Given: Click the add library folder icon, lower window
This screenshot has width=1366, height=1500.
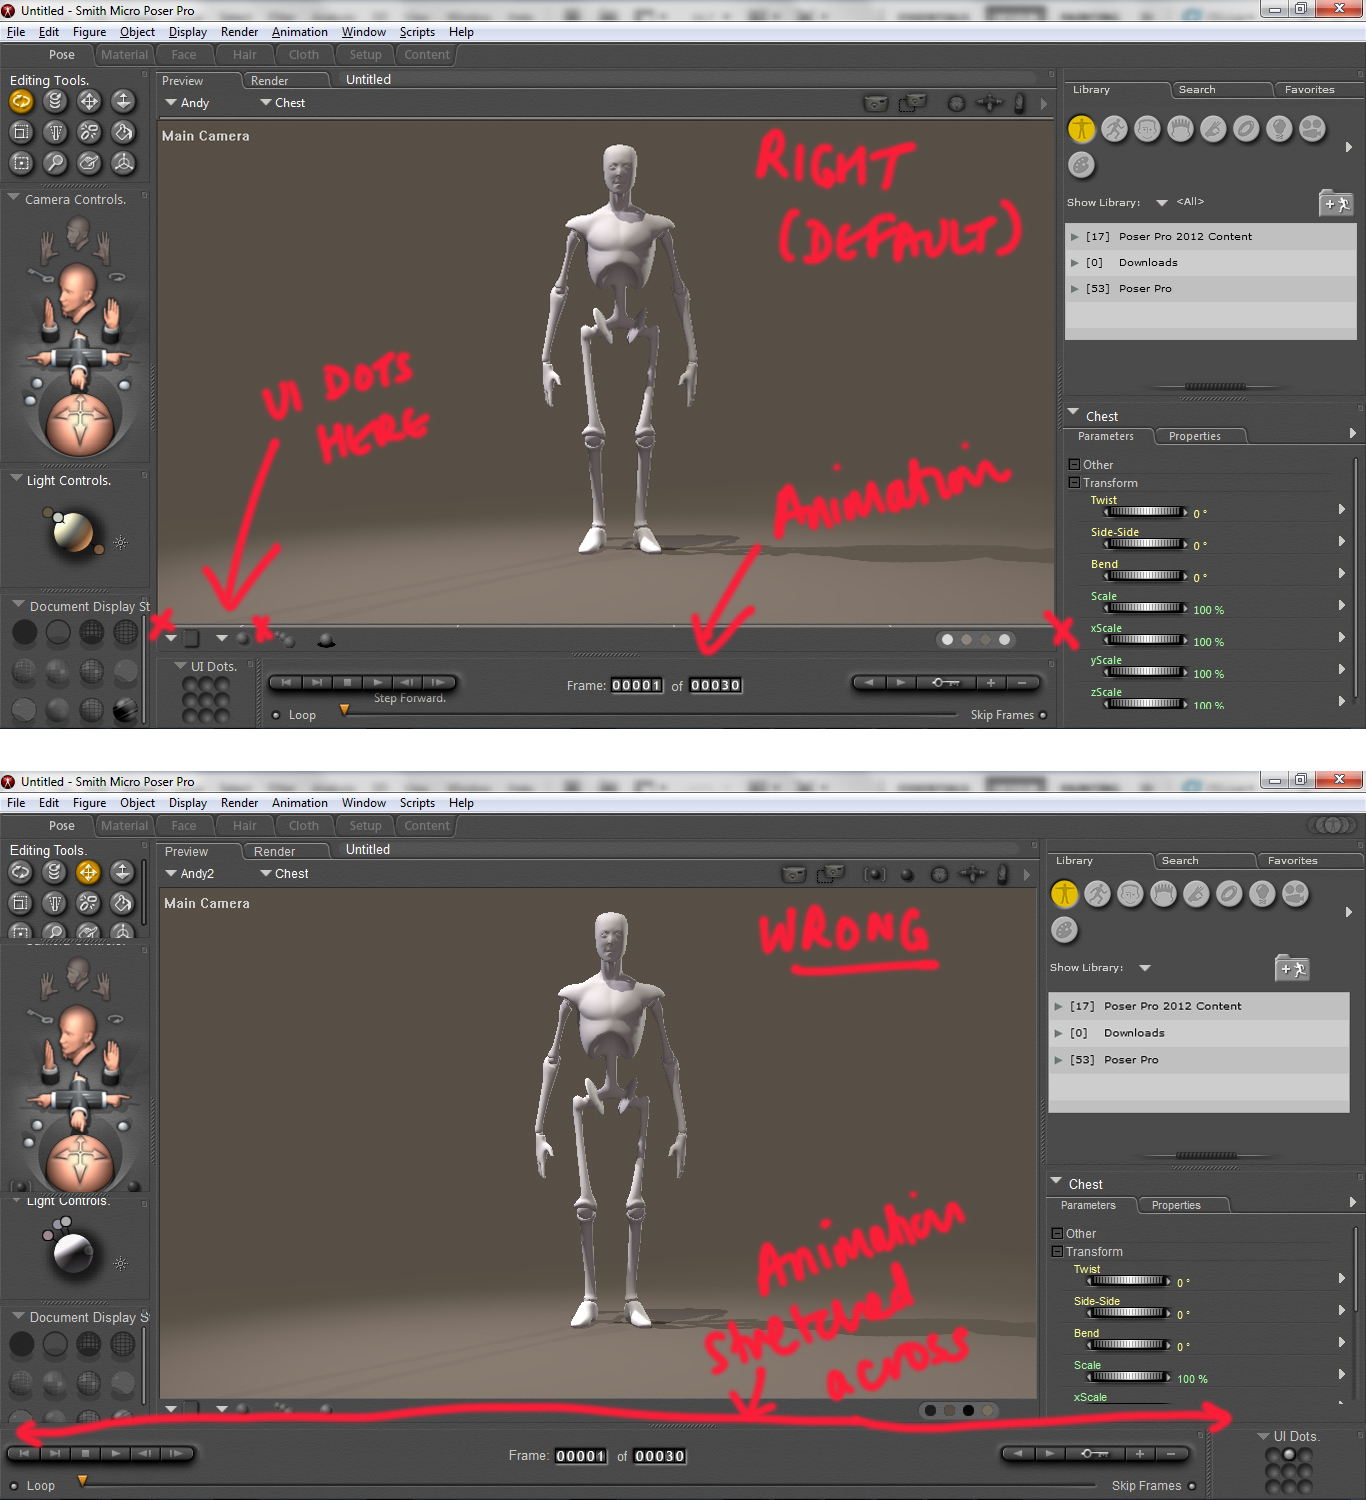Looking at the screenshot, I should [x=1292, y=968].
